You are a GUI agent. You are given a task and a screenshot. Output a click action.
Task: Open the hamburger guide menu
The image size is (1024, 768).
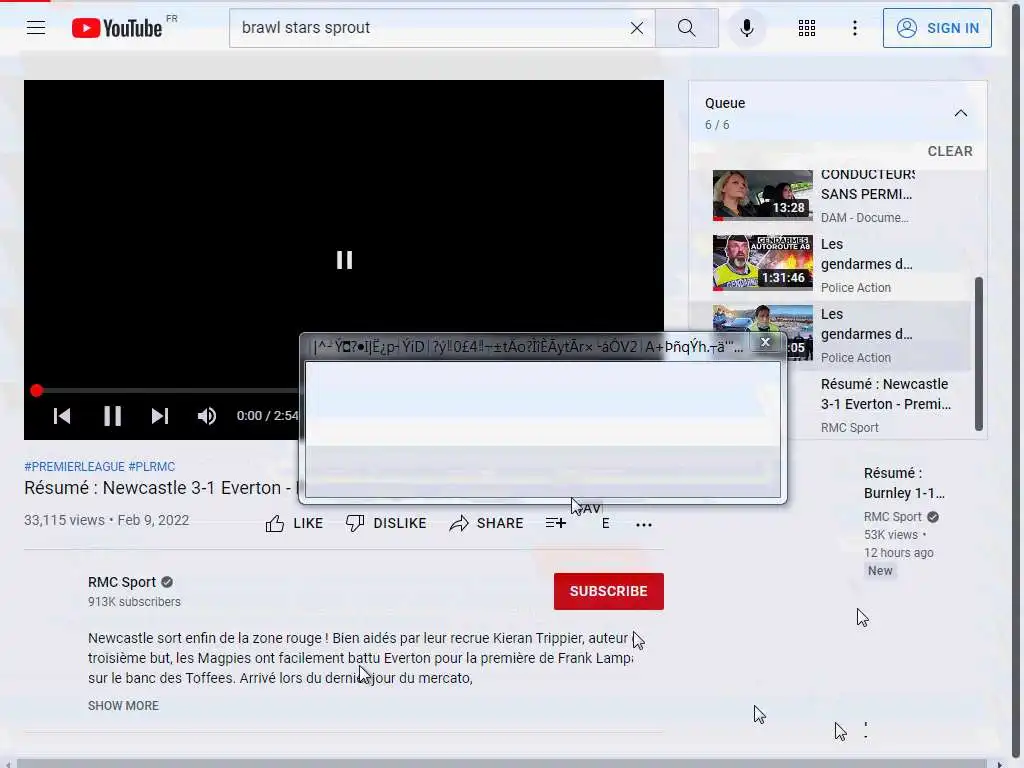(36, 27)
